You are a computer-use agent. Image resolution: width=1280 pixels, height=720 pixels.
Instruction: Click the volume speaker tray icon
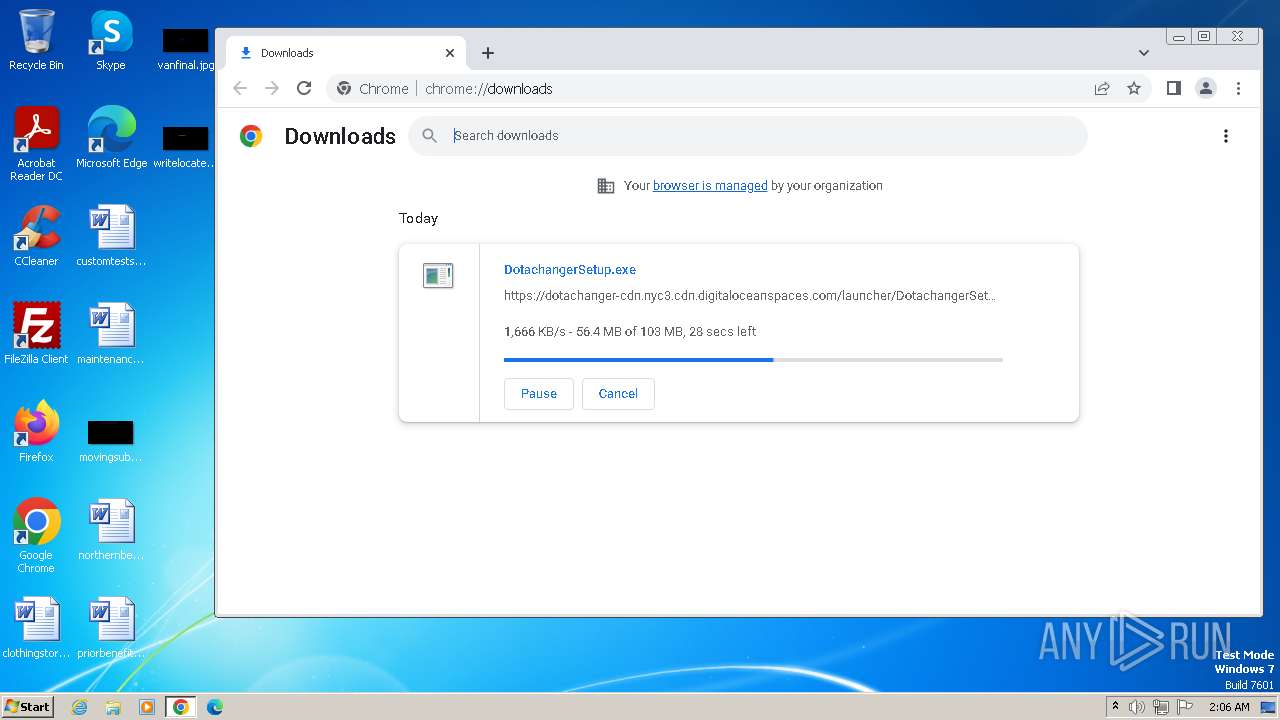pyautogui.click(x=1137, y=707)
